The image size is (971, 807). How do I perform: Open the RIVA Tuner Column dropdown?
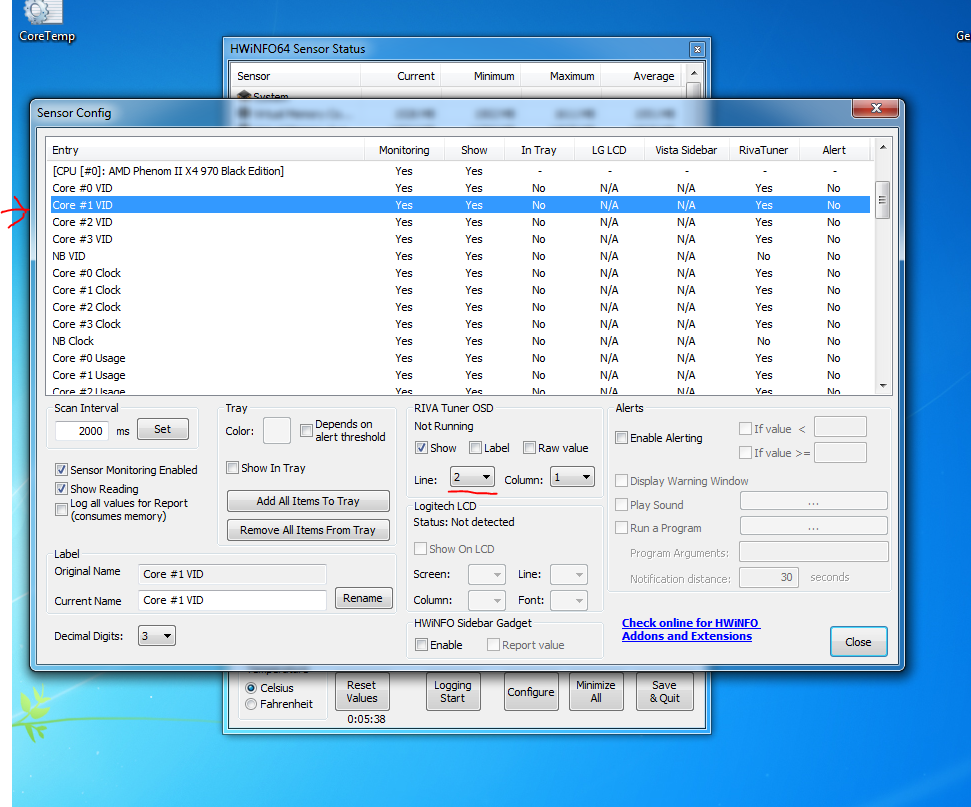pos(572,477)
